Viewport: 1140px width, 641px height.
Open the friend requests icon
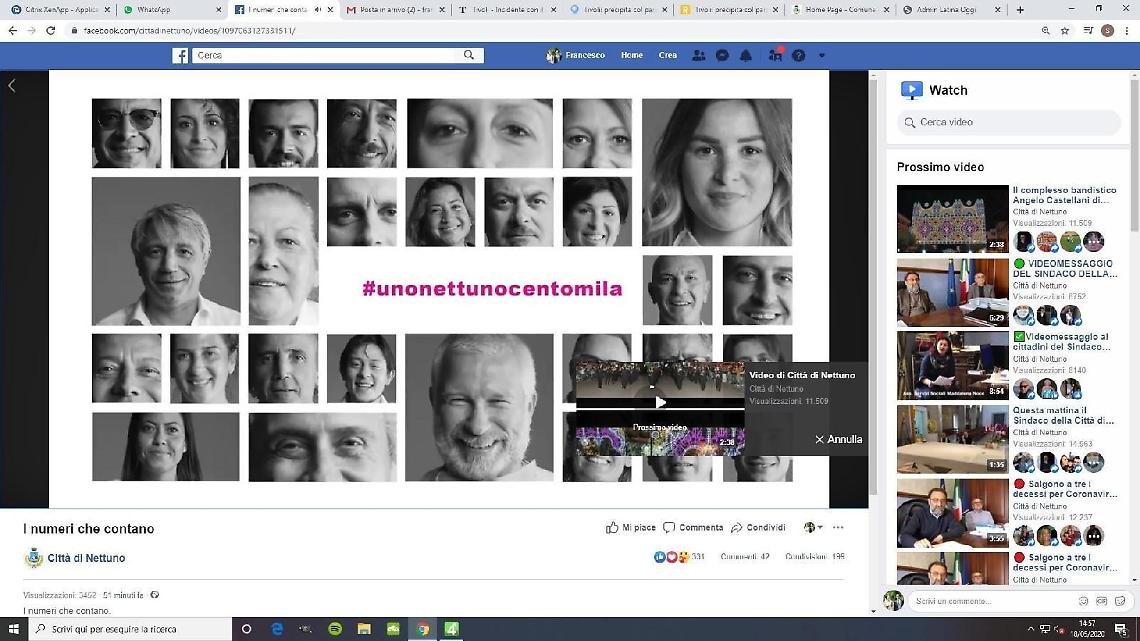(698, 56)
